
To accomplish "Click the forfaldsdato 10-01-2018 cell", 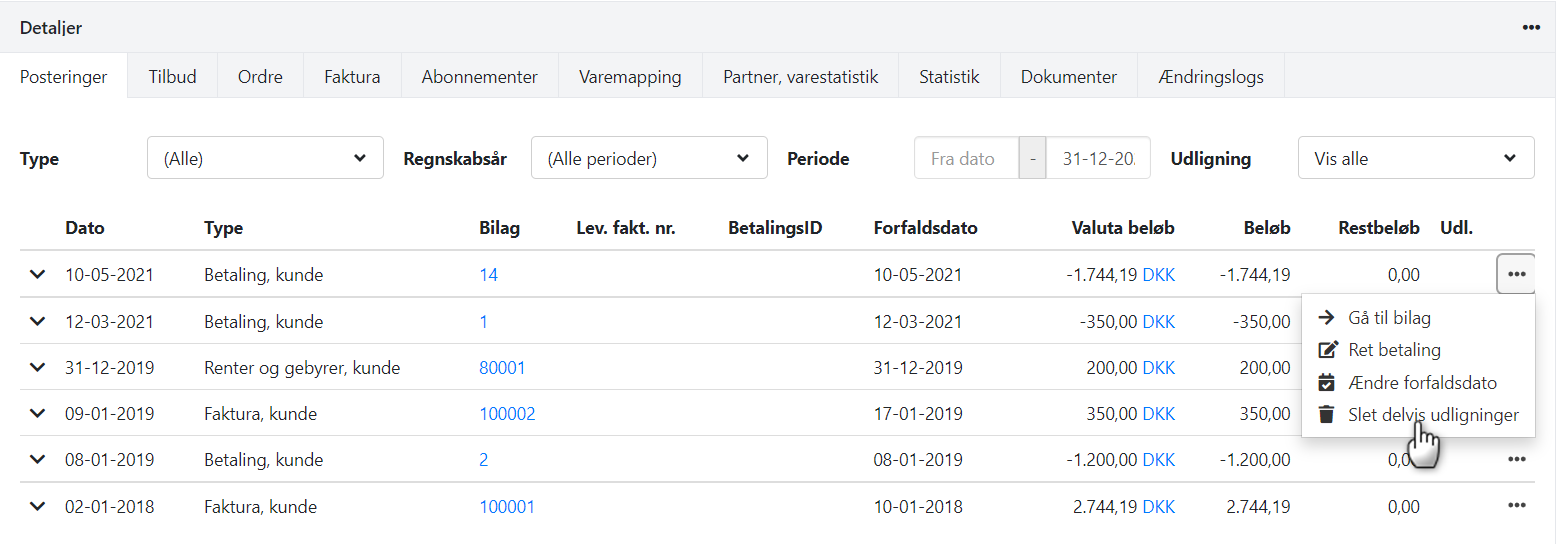I will (x=918, y=507).
